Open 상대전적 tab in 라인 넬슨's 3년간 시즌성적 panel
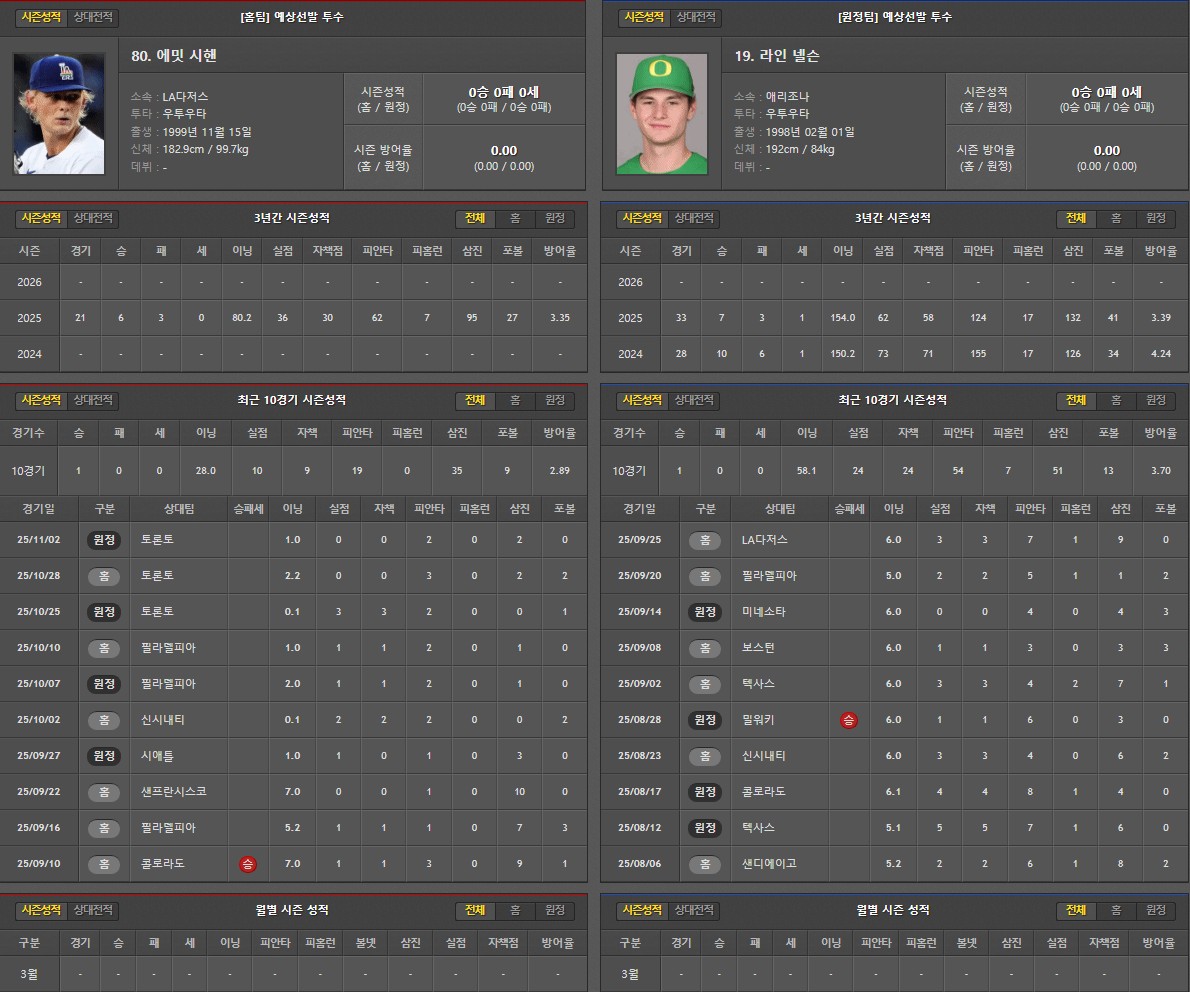Viewport: 1190px width, 992px height. click(695, 218)
